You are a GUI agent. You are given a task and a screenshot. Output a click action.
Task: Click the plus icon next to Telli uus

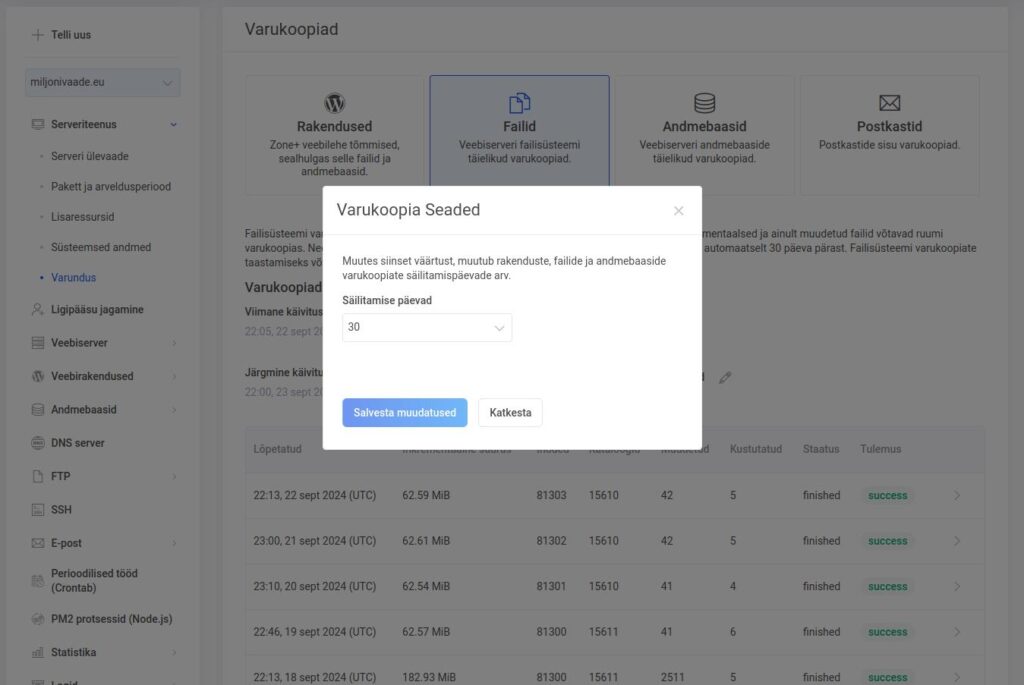click(x=38, y=35)
